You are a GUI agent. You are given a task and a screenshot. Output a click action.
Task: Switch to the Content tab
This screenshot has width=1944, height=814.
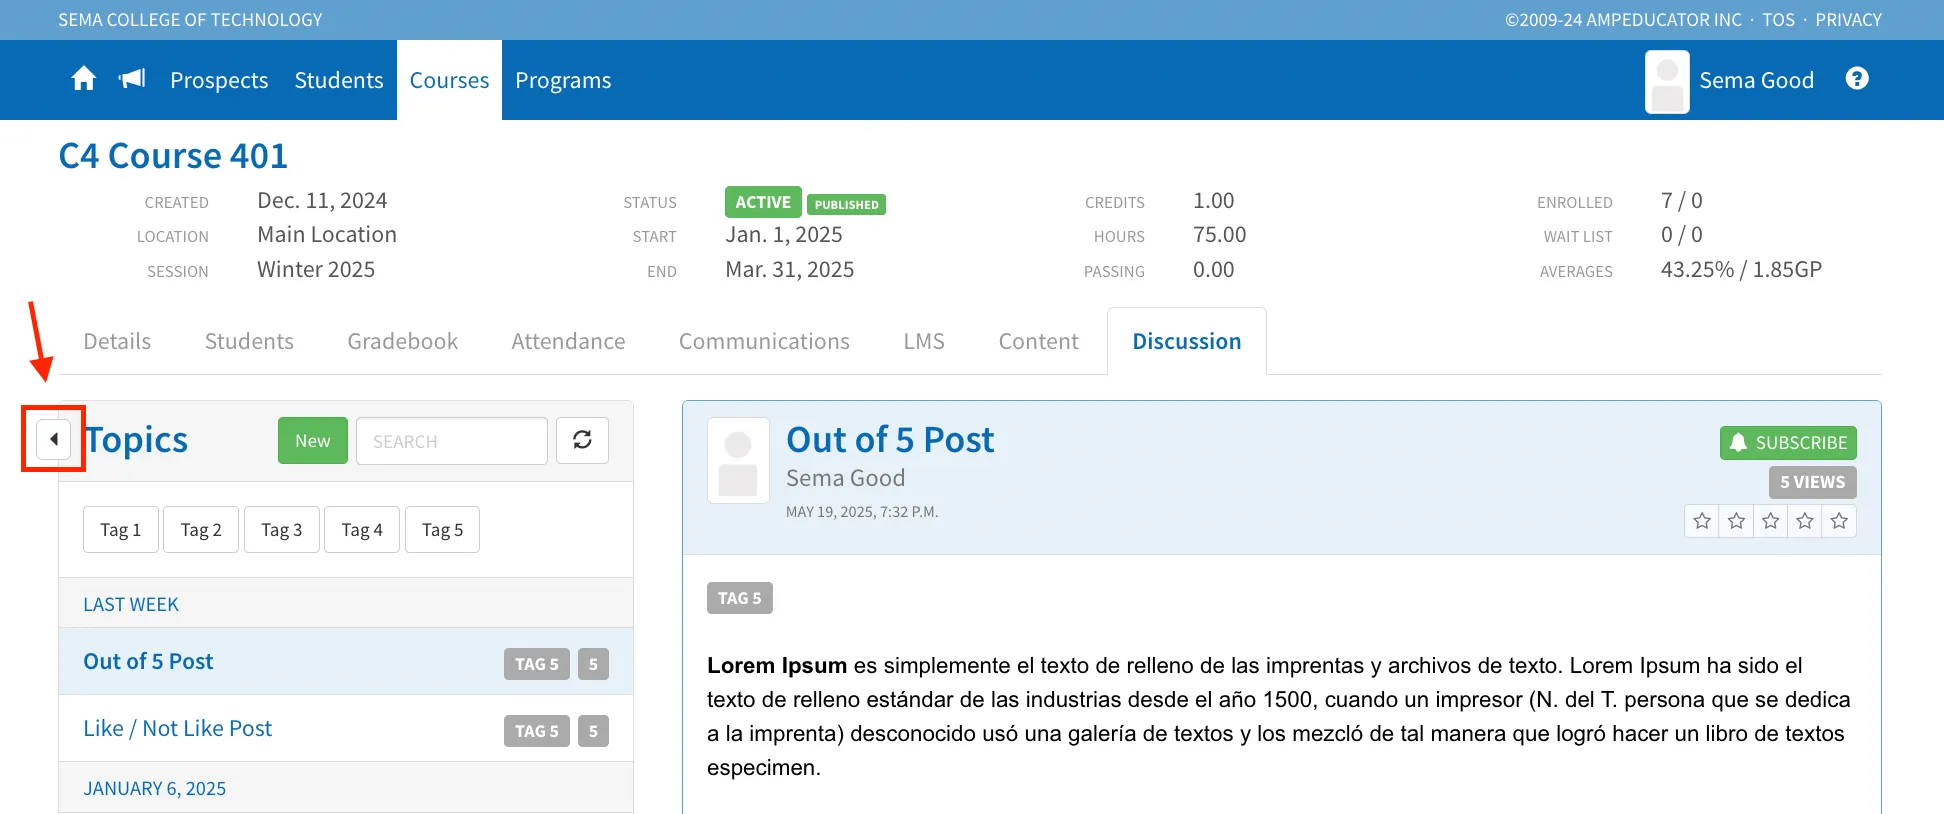click(x=1038, y=341)
